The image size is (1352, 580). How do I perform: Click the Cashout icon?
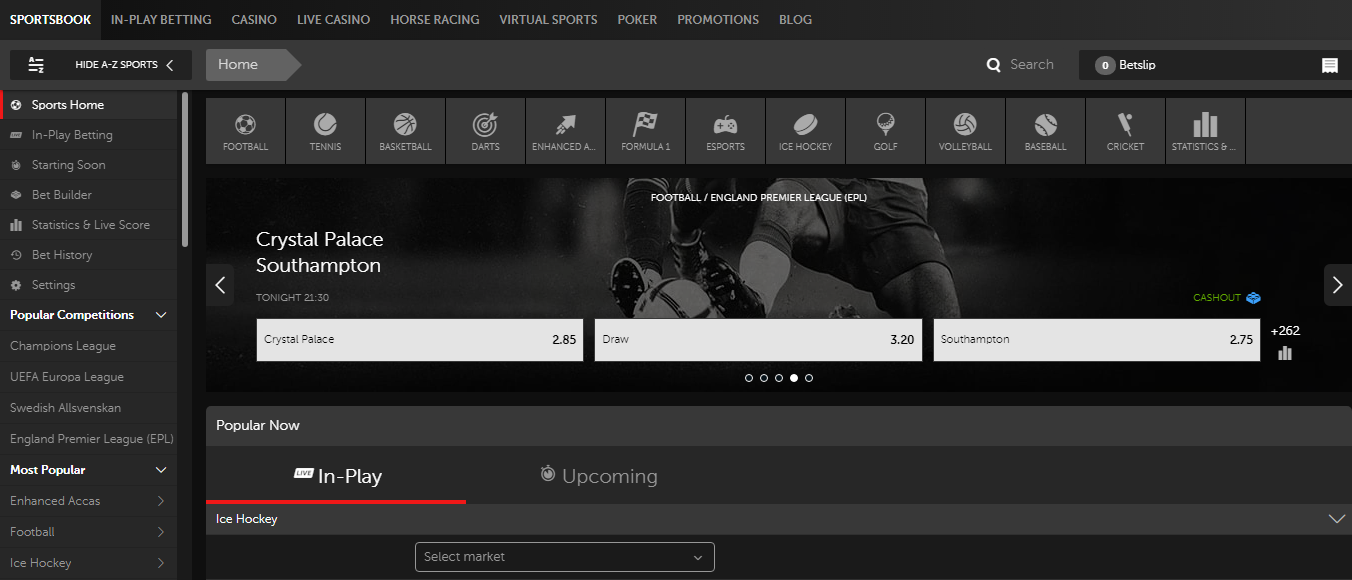1253,298
